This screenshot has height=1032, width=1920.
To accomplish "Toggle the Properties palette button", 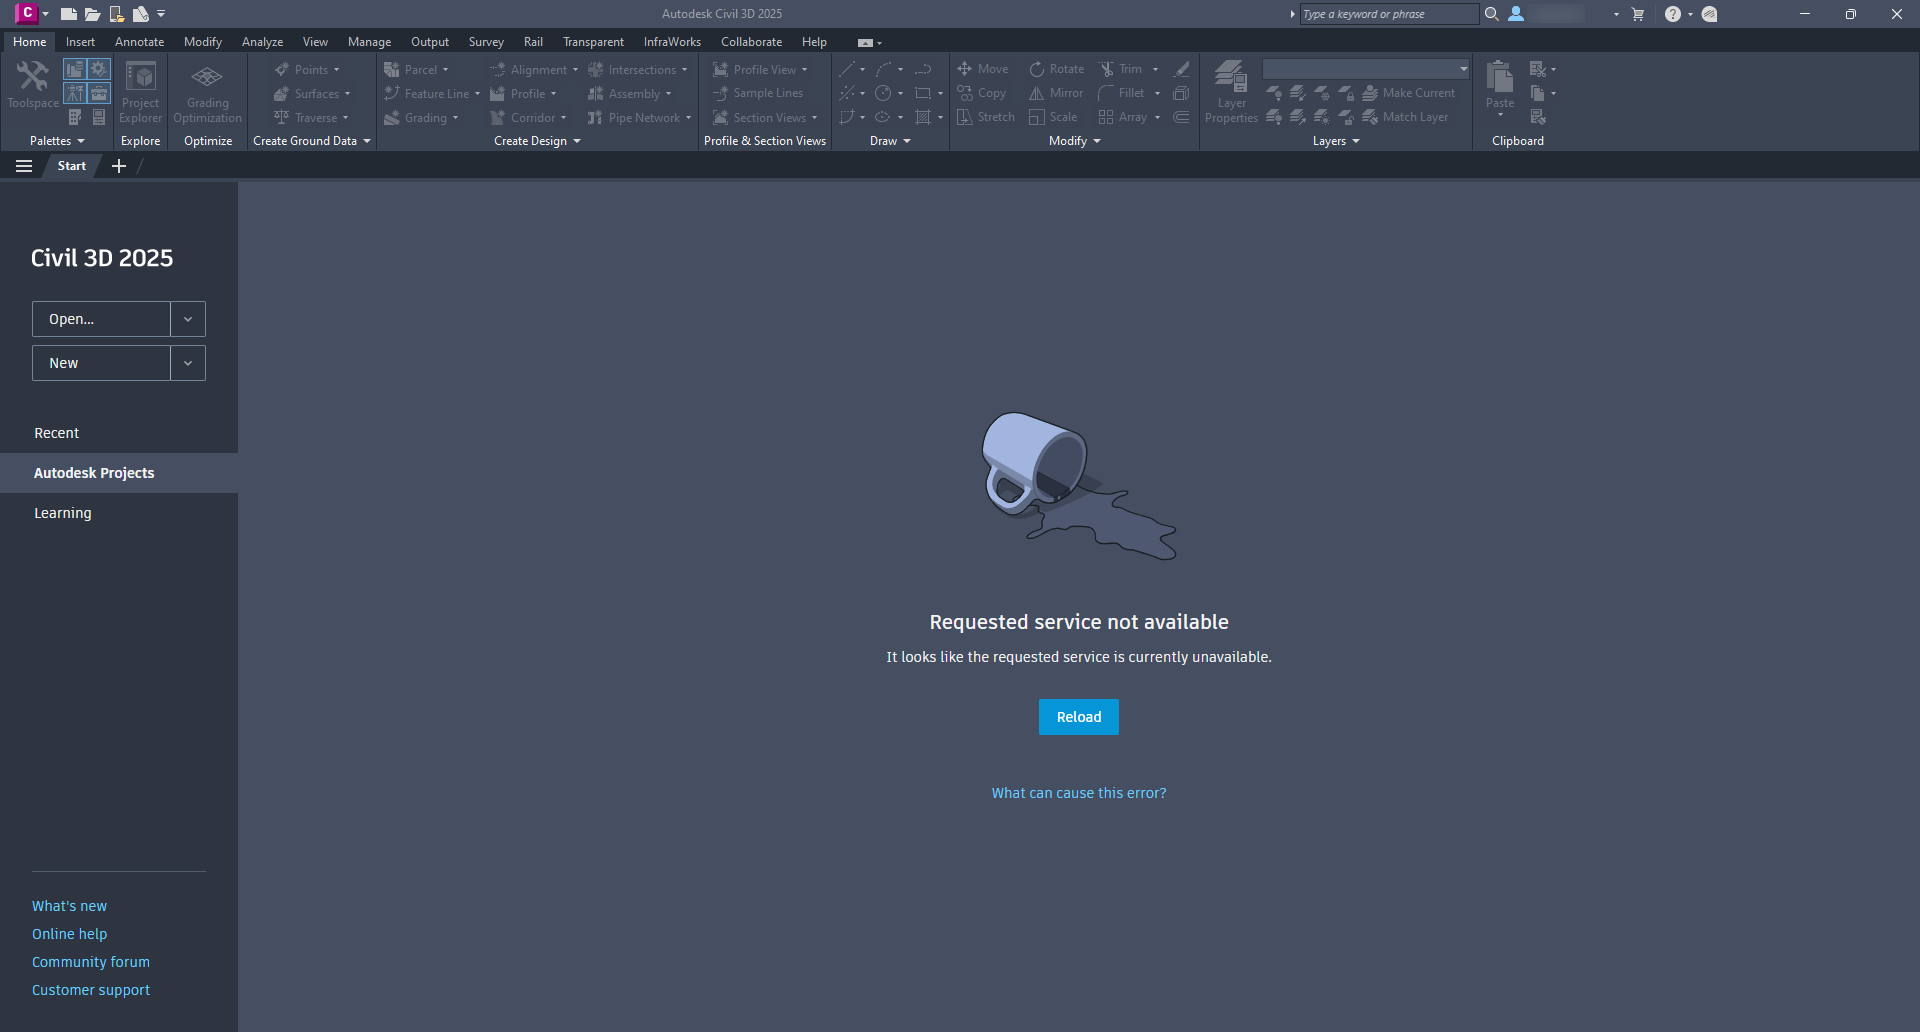I will (99, 117).
